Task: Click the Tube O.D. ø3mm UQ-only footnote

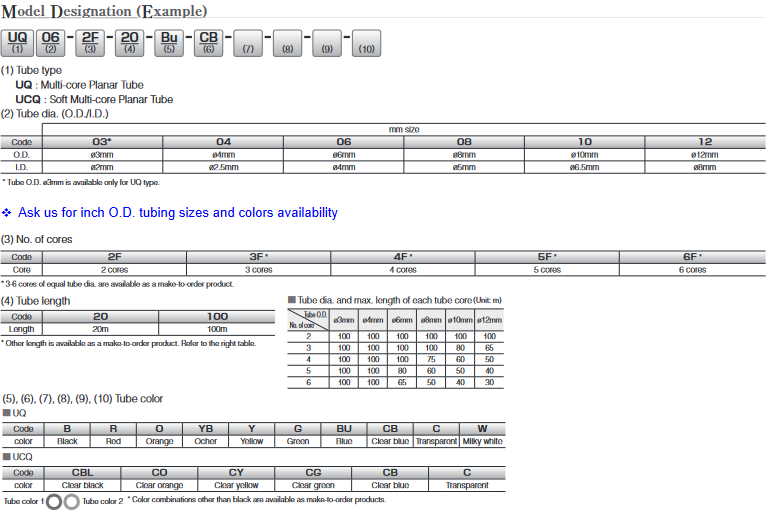Action: [81, 182]
